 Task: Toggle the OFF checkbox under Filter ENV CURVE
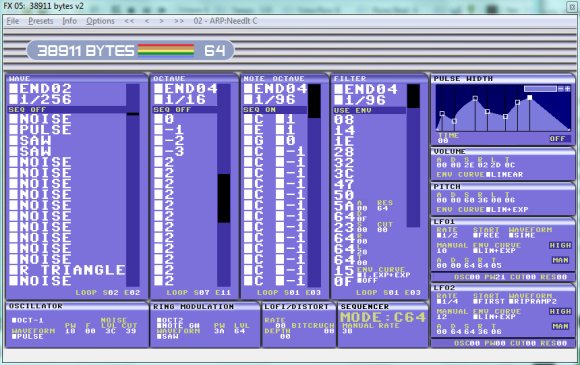tap(368, 280)
